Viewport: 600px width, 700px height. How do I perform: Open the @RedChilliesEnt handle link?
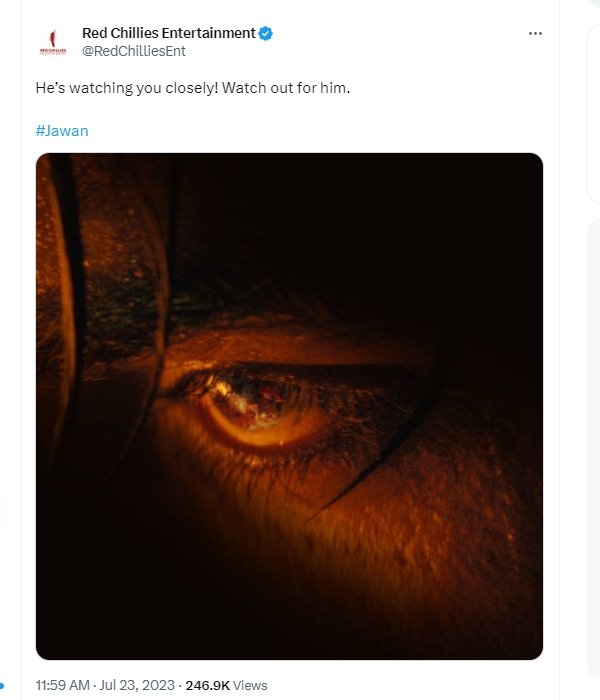click(x=134, y=51)
